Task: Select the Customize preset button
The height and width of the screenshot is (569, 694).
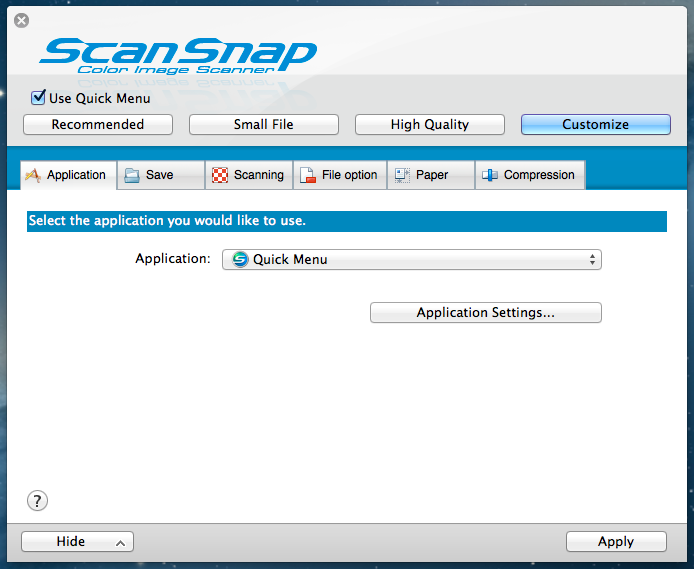Action: (x=596, y=124)
